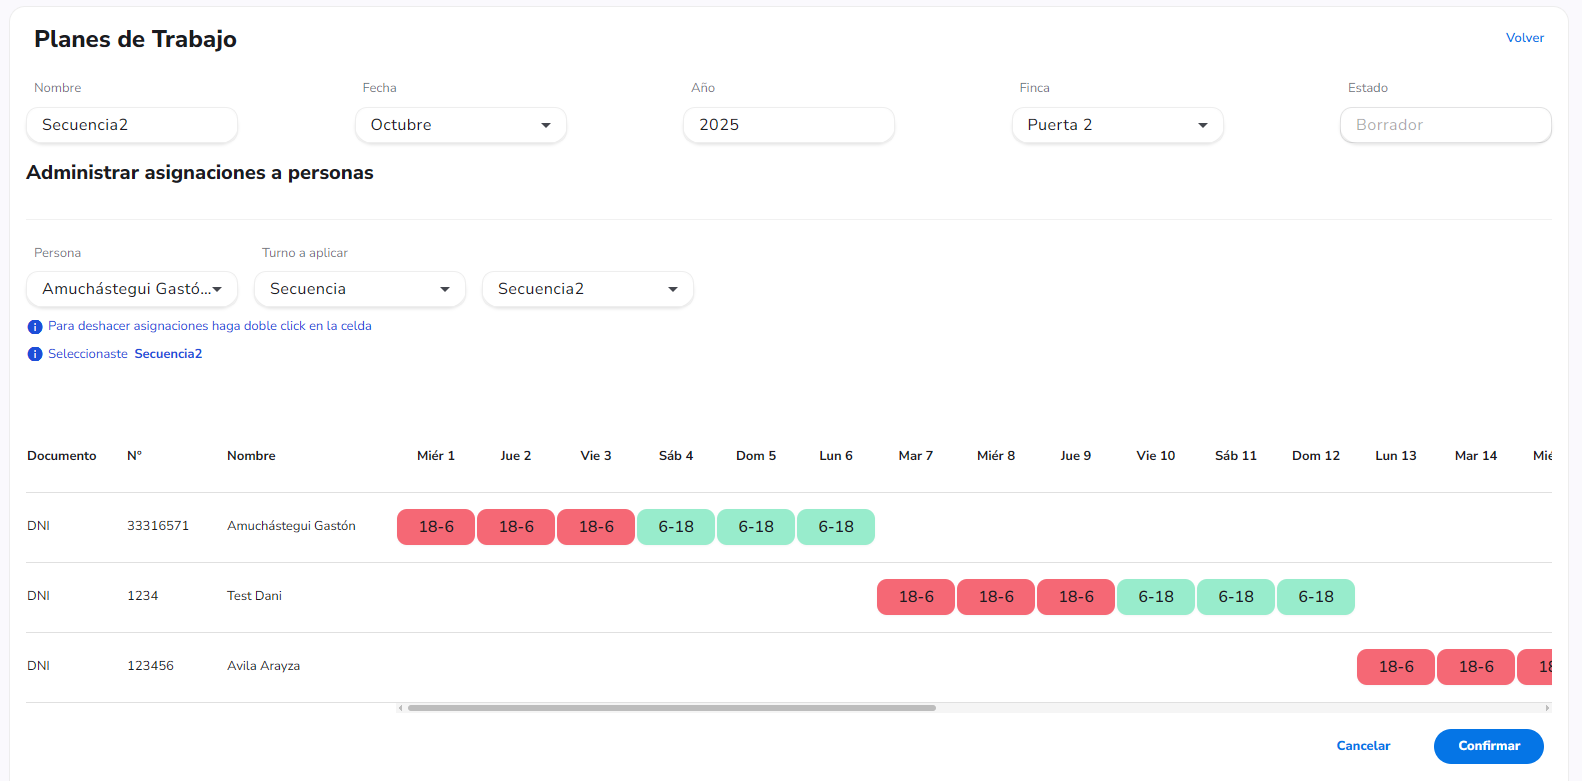
Task: Click empty Test Dani cell on Jue 2
Action: pyautogui.click(x=516, y=597)
